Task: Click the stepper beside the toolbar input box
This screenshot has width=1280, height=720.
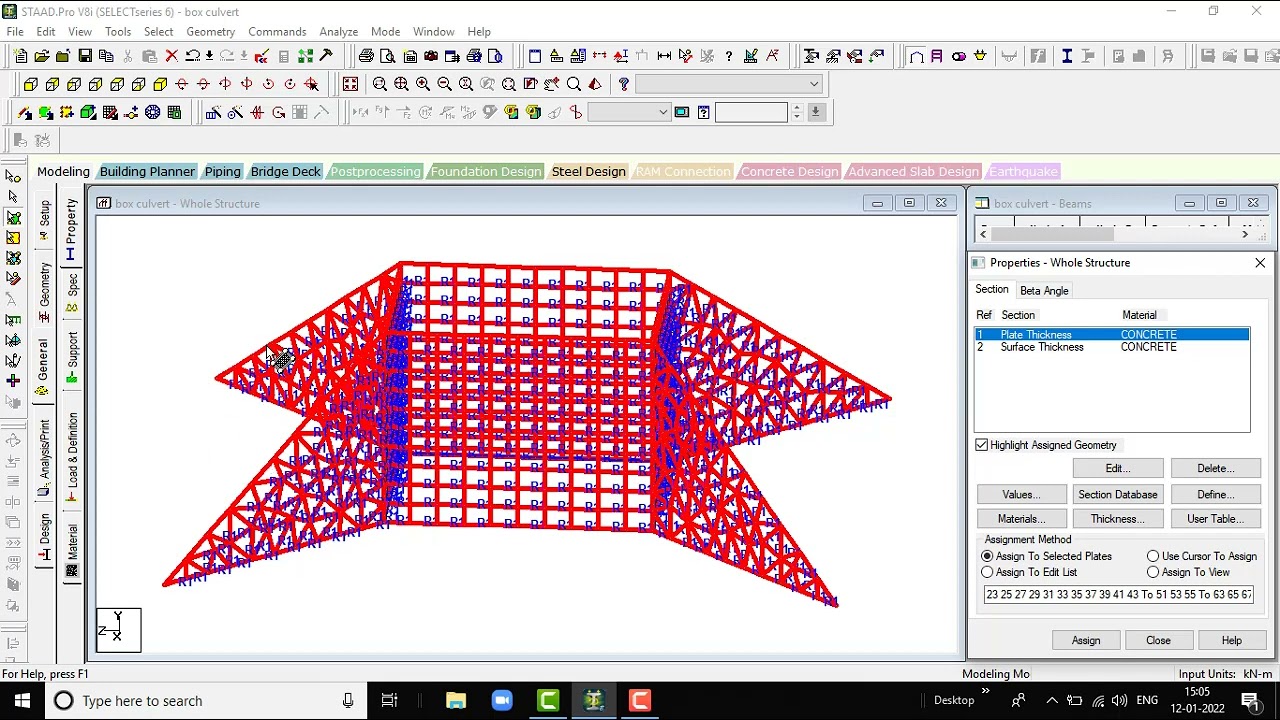Action: [796, 112]
